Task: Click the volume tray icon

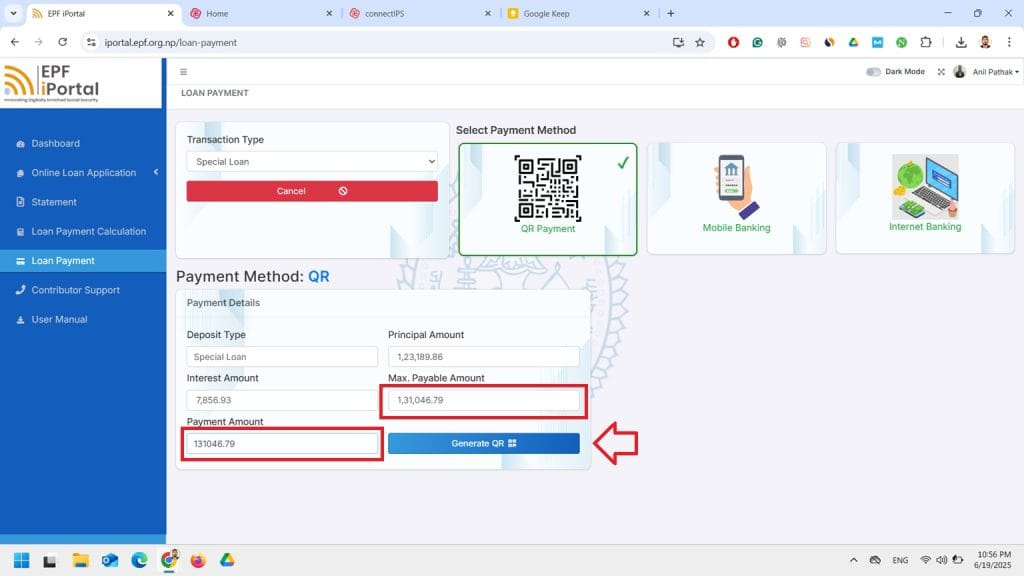Action: (x=941, y=560)
